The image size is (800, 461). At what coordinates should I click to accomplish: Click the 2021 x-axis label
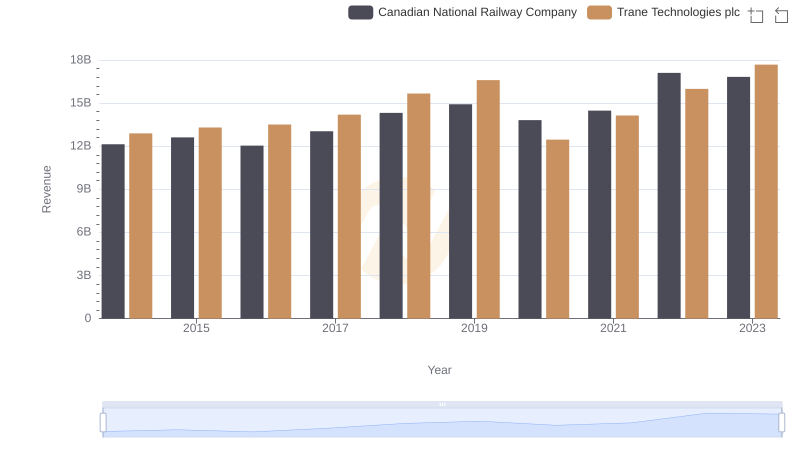pos(613,328)
